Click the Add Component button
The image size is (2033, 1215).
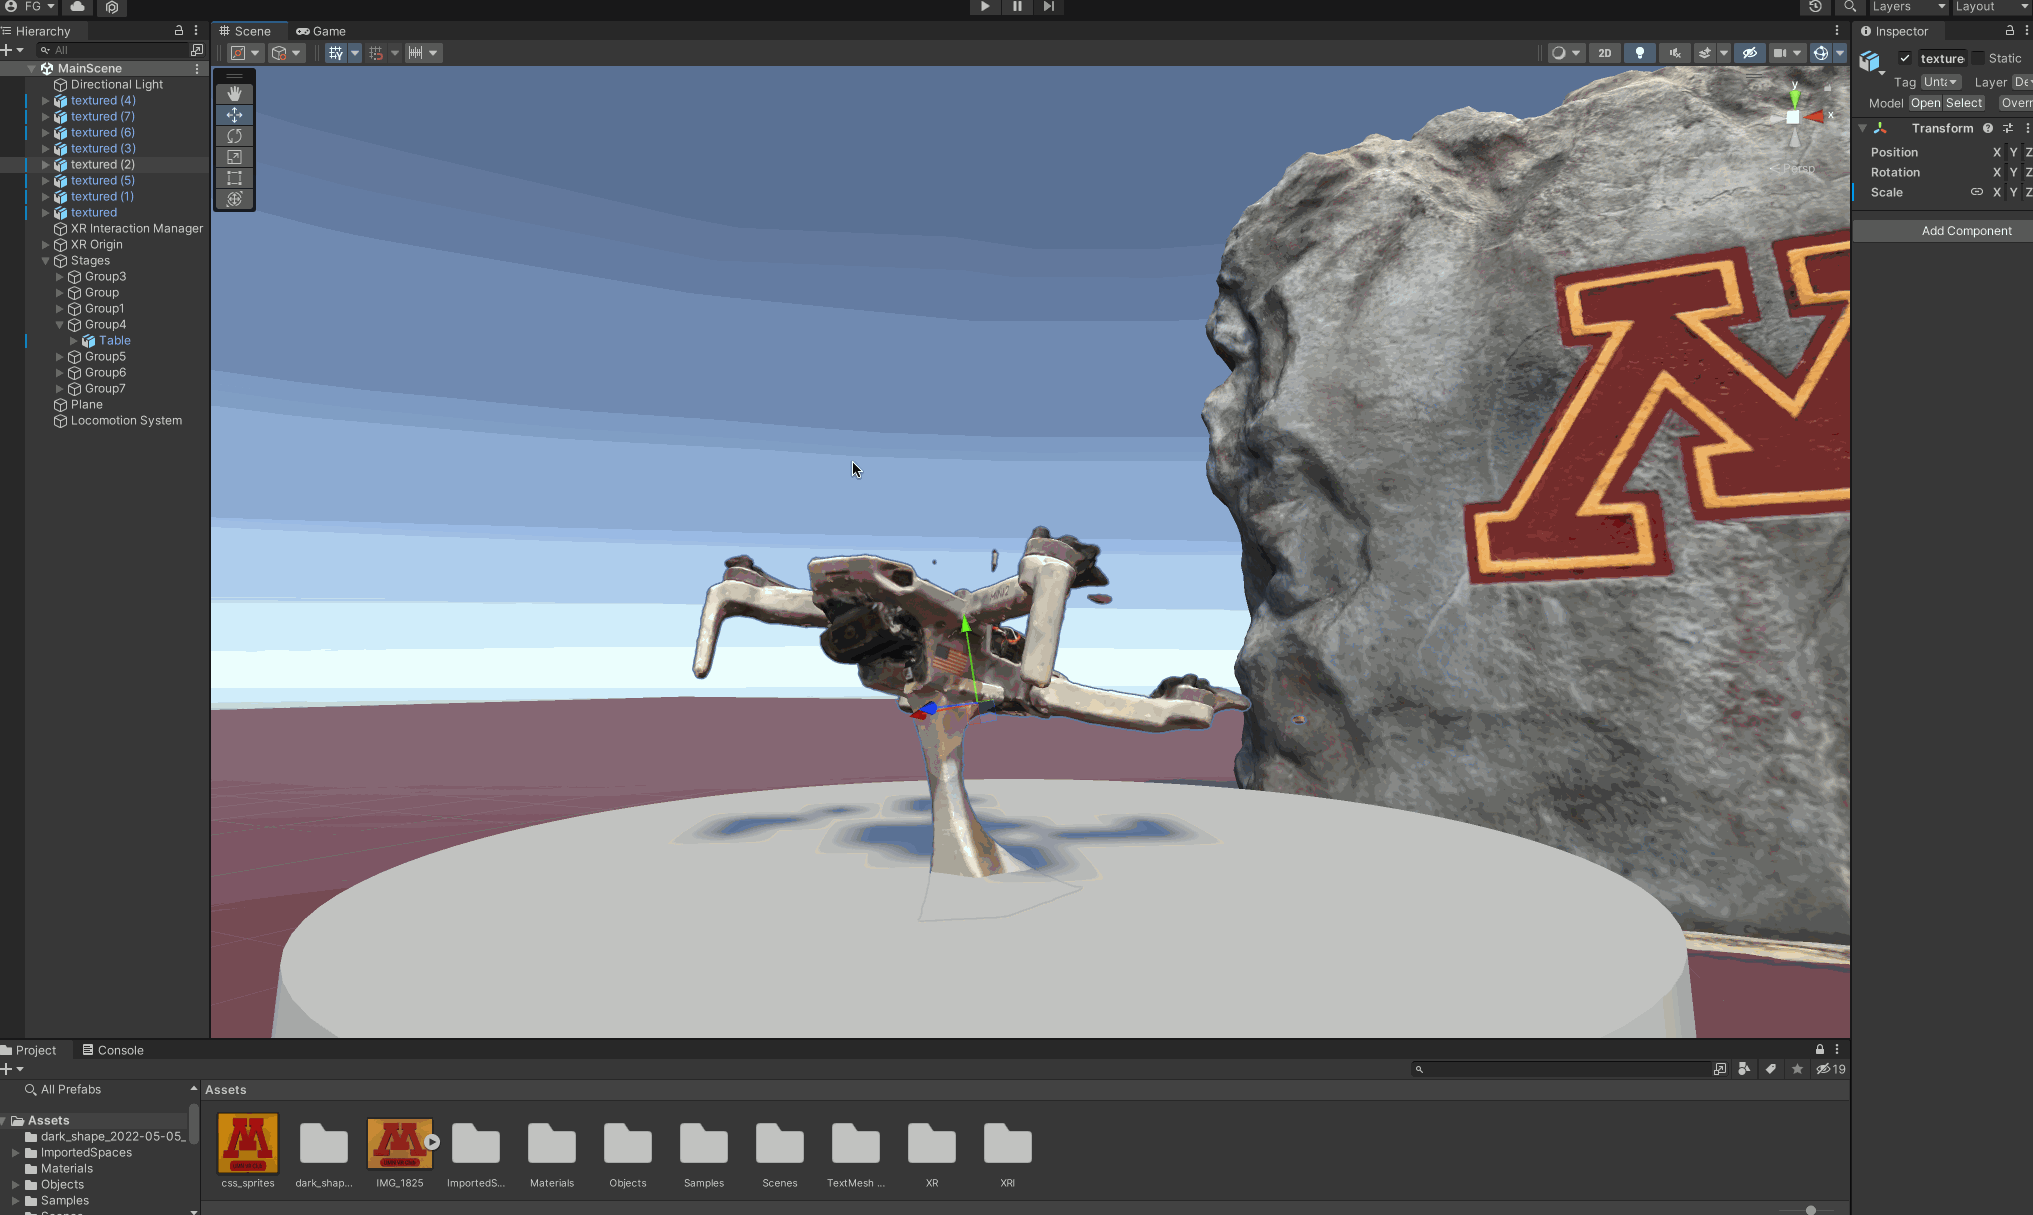[1965, 231]
